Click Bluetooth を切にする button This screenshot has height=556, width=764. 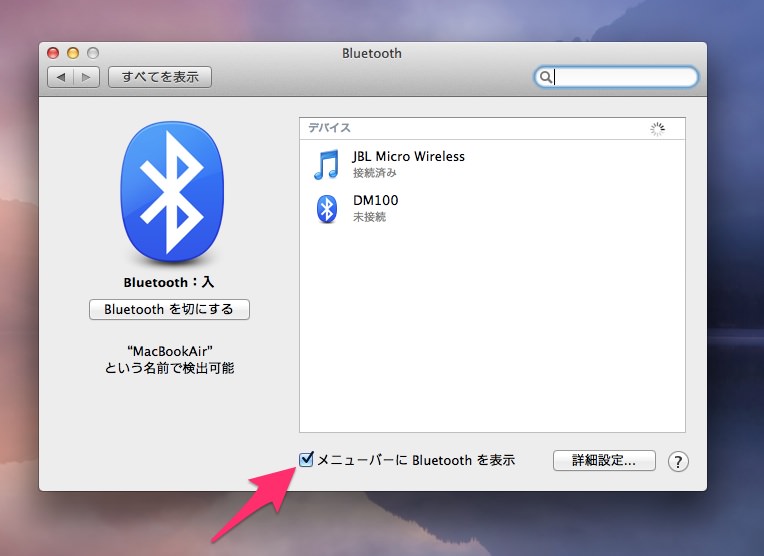point(169,309)
